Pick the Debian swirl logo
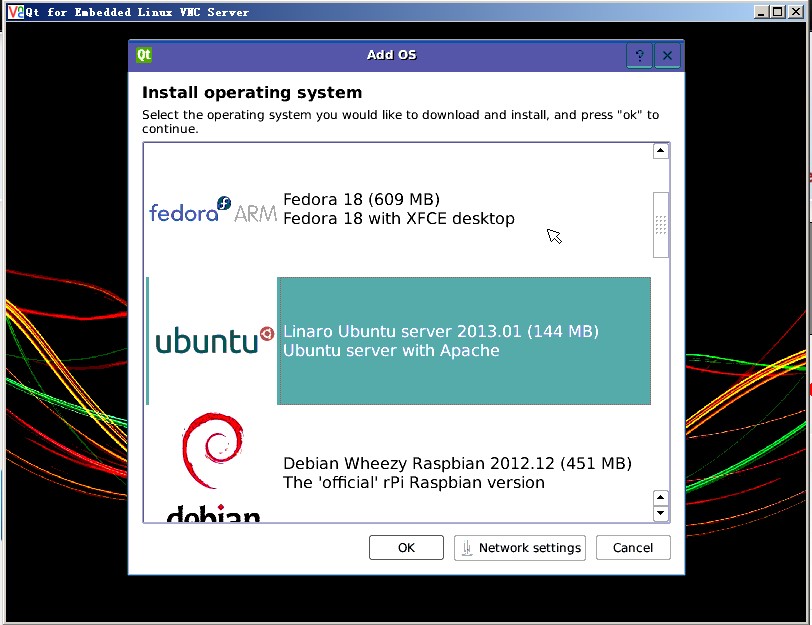This screenshot has height=625, width=812. click(213, 450)
